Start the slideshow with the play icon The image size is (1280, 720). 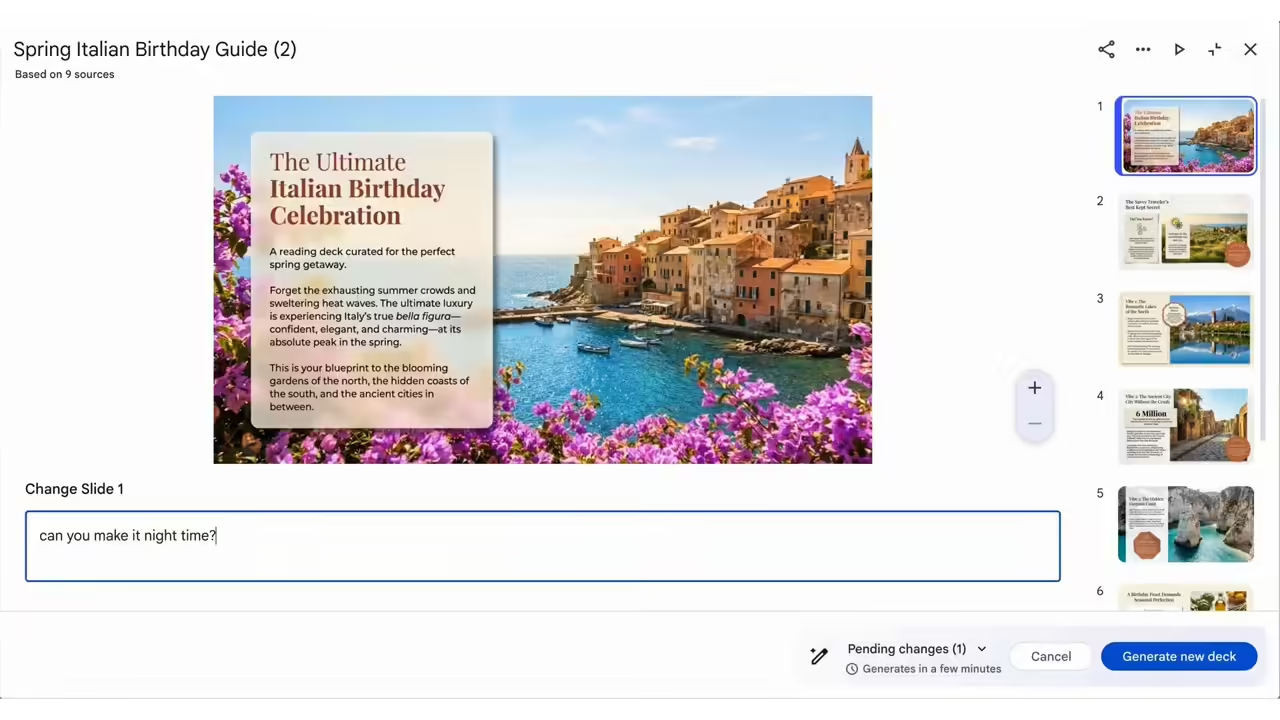(1179, 50)
